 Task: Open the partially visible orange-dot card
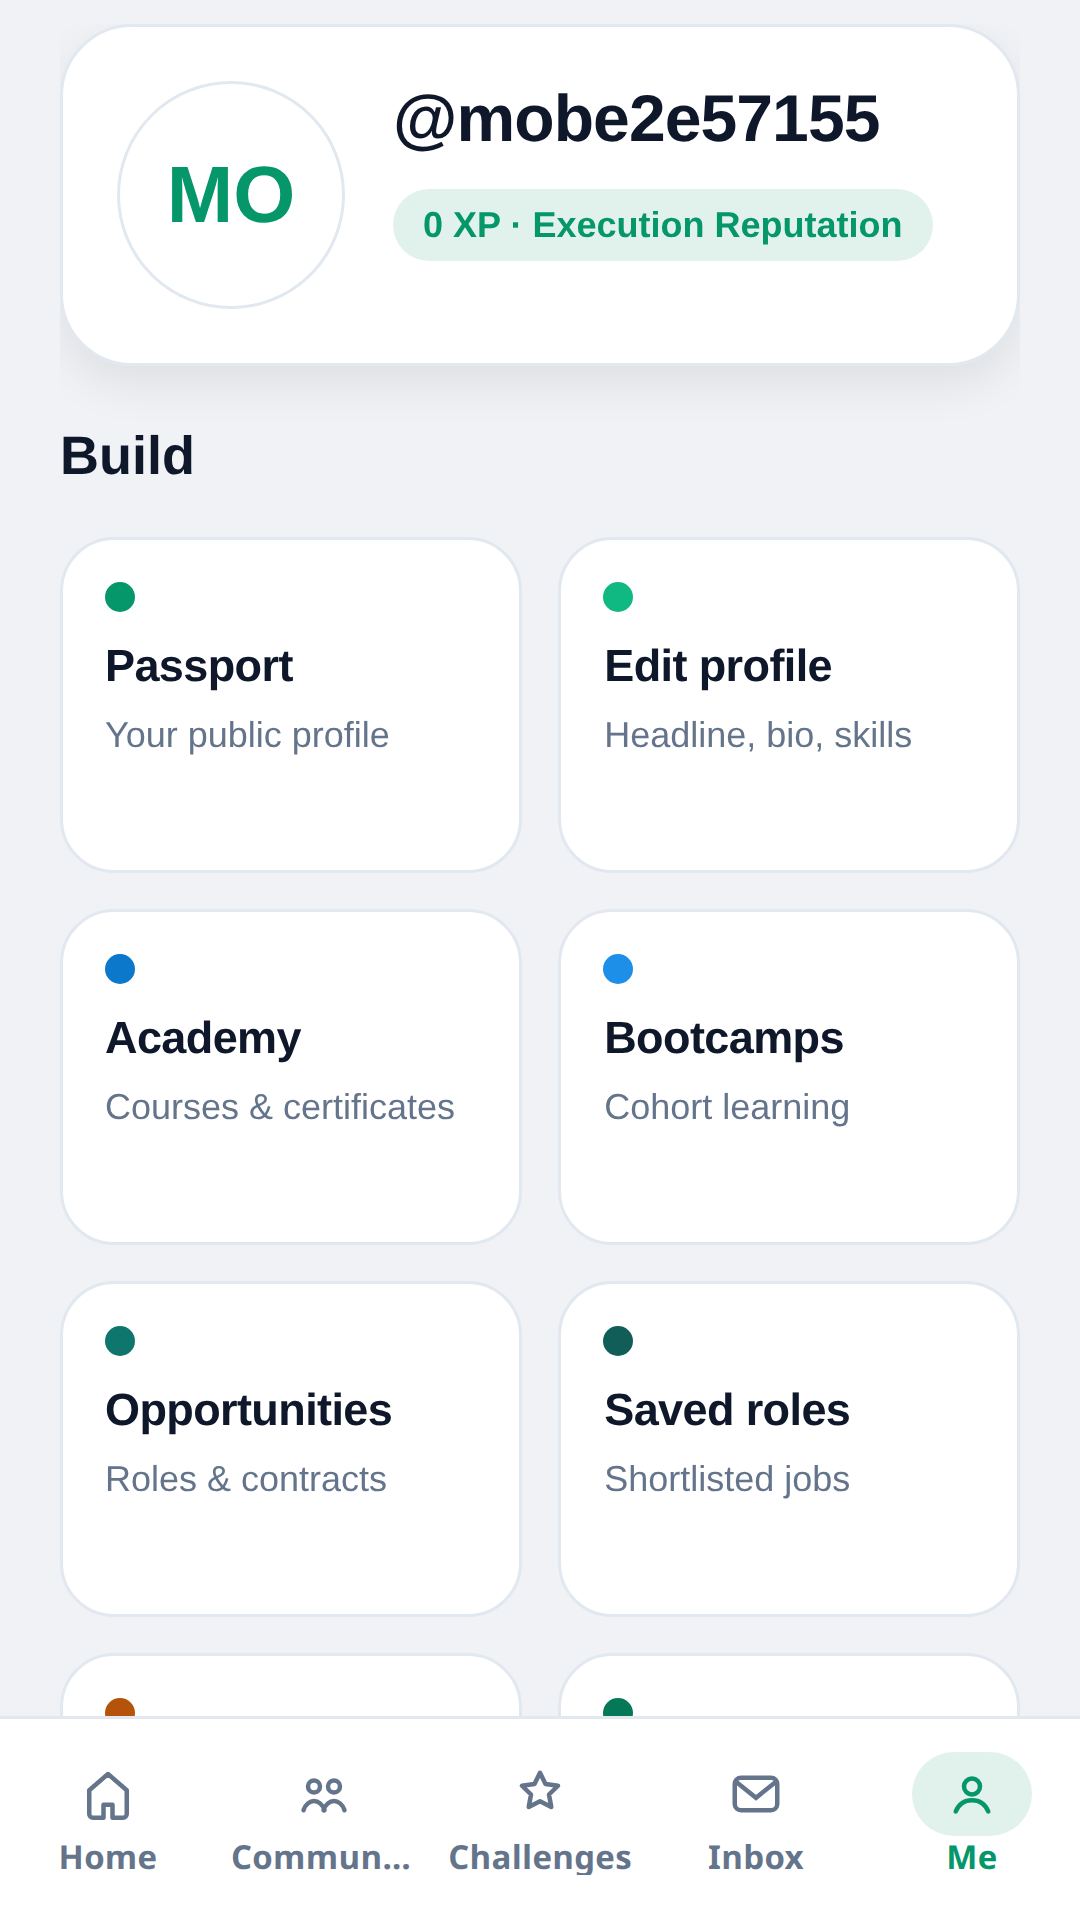[x=291, y=1687]
